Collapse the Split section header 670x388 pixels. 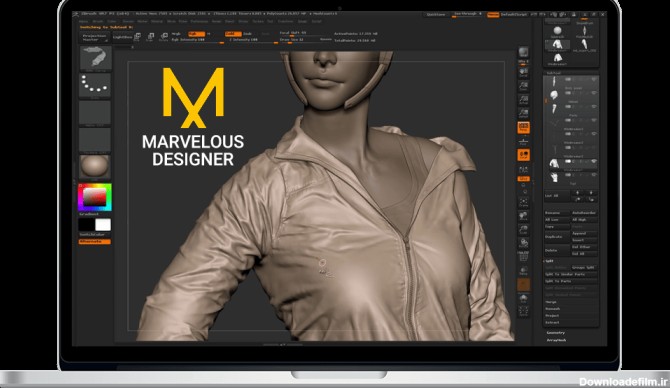(549, 261)
